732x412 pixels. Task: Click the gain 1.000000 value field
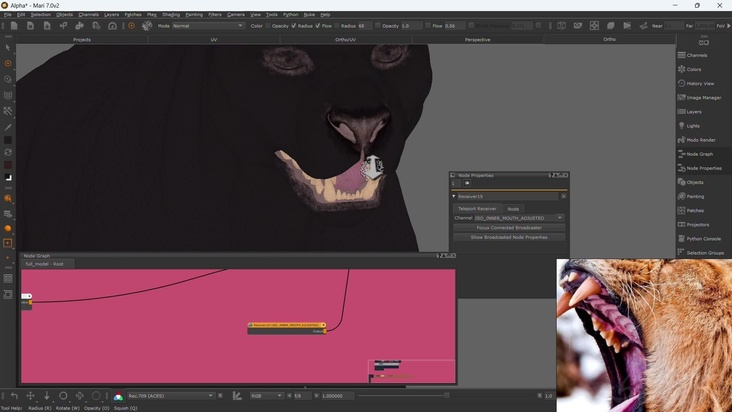(337, 396)
